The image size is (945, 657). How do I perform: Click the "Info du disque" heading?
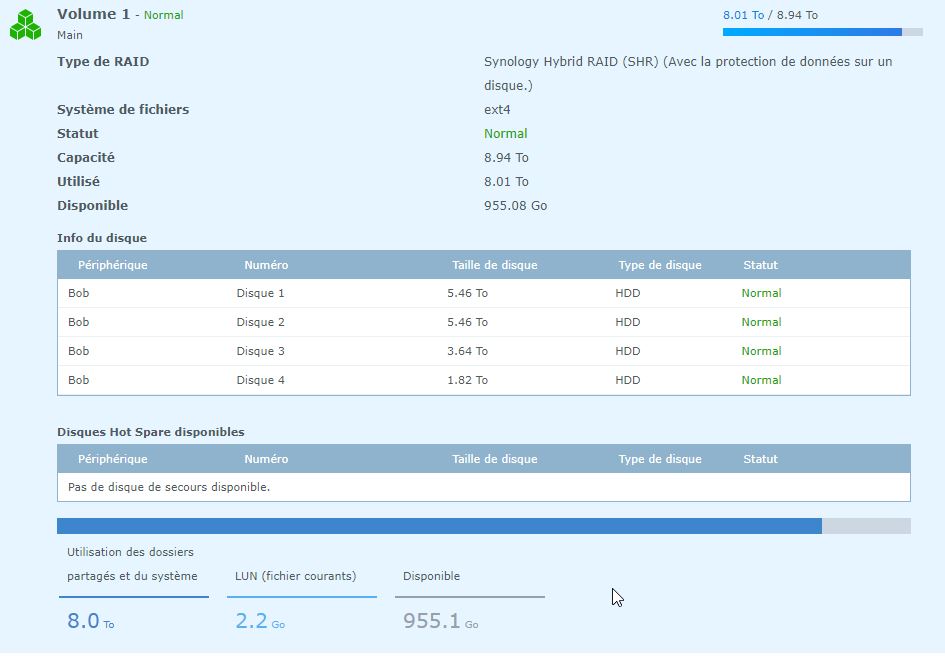[102, 238]
